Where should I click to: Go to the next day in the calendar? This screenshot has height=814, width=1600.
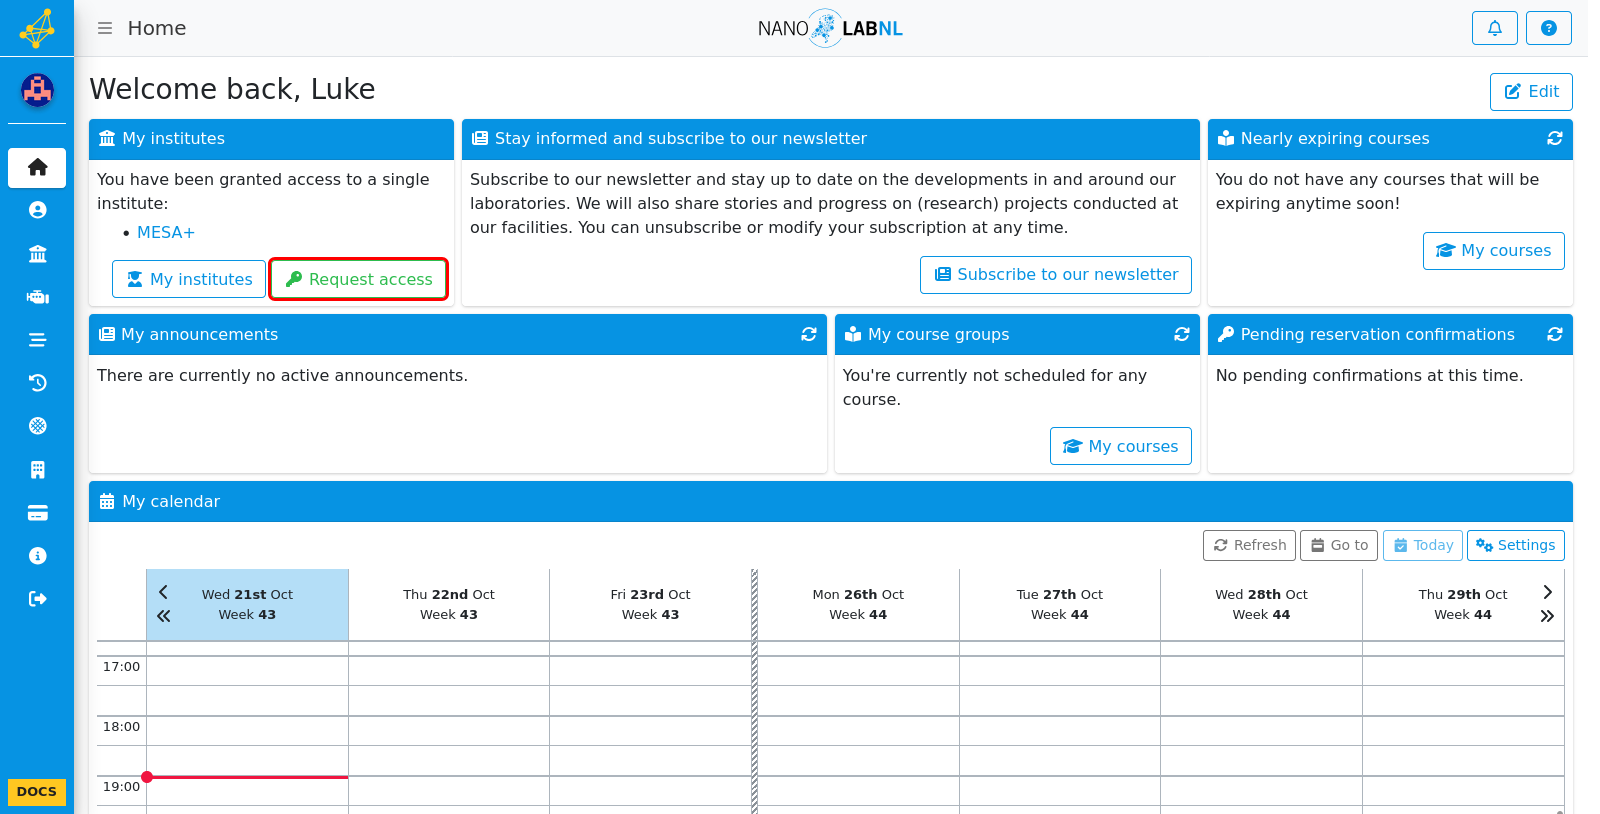point(1547,592)
